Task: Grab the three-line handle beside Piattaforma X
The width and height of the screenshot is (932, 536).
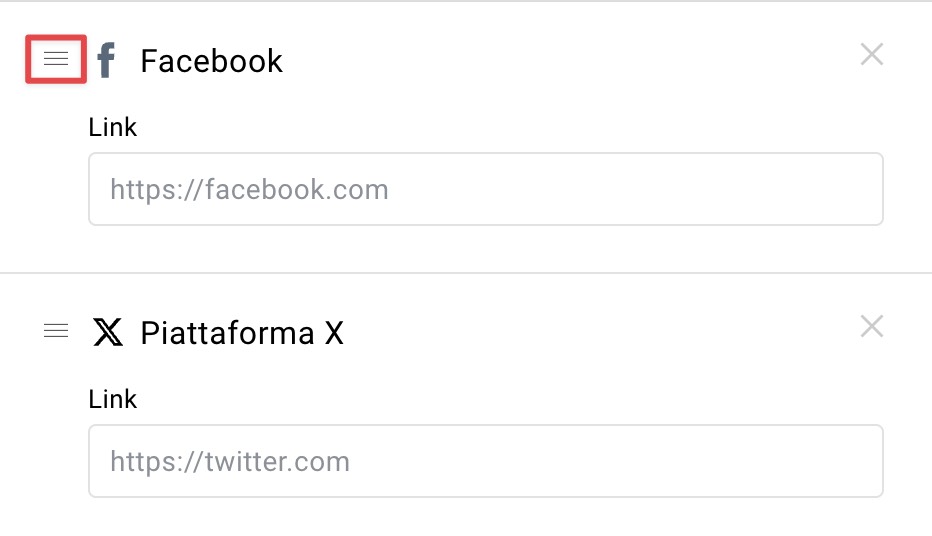Action: 56,330
